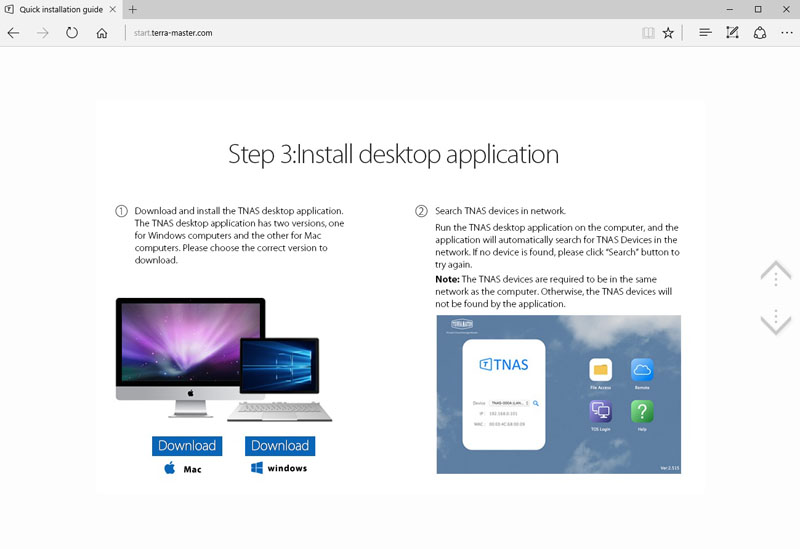Click the search magnifier in TNAS panel
800x549 pixels.
point(536,403)
